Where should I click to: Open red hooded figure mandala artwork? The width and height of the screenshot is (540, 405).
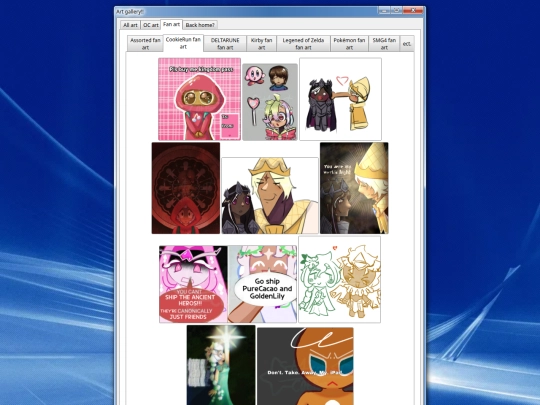(186, 188)
